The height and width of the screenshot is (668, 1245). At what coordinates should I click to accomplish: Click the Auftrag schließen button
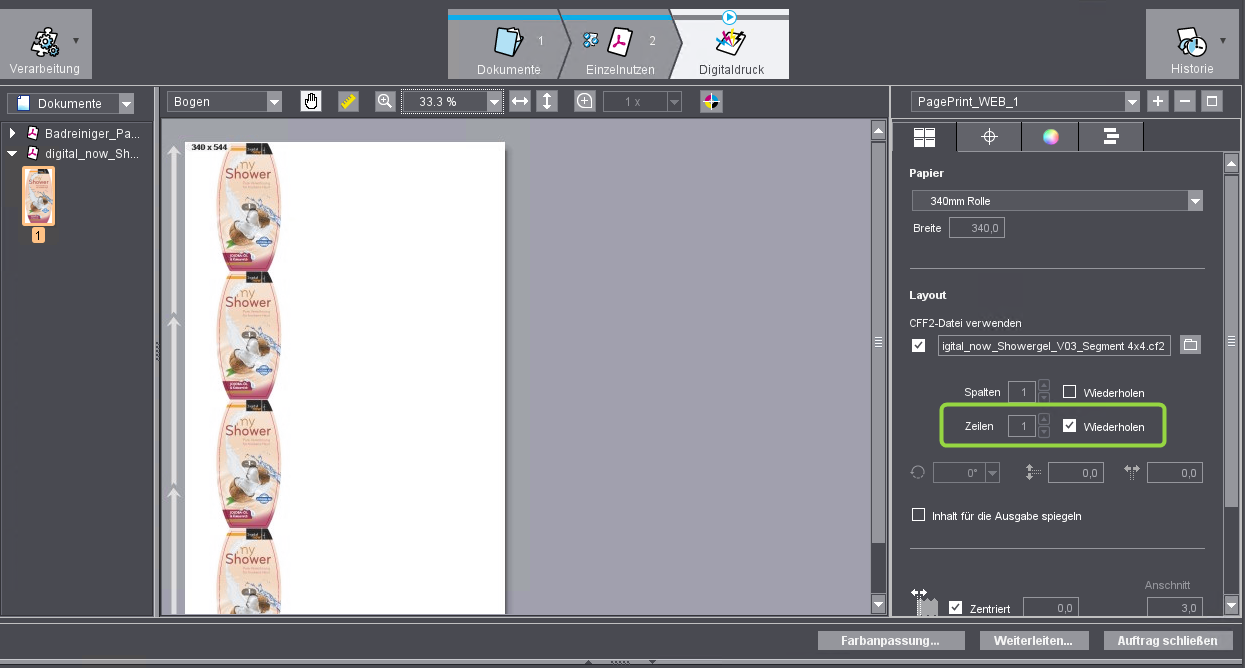pyautogui.click(x=1166, y=640)
